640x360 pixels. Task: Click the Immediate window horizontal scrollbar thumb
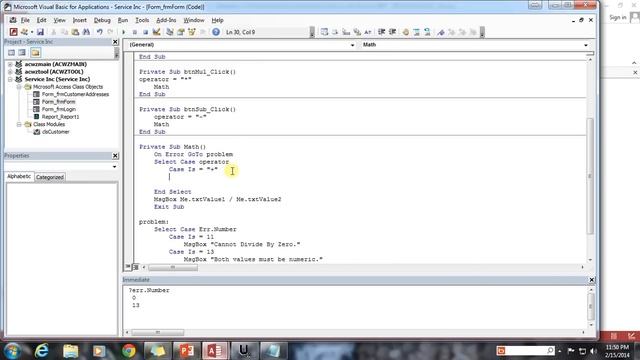[158, 333]
